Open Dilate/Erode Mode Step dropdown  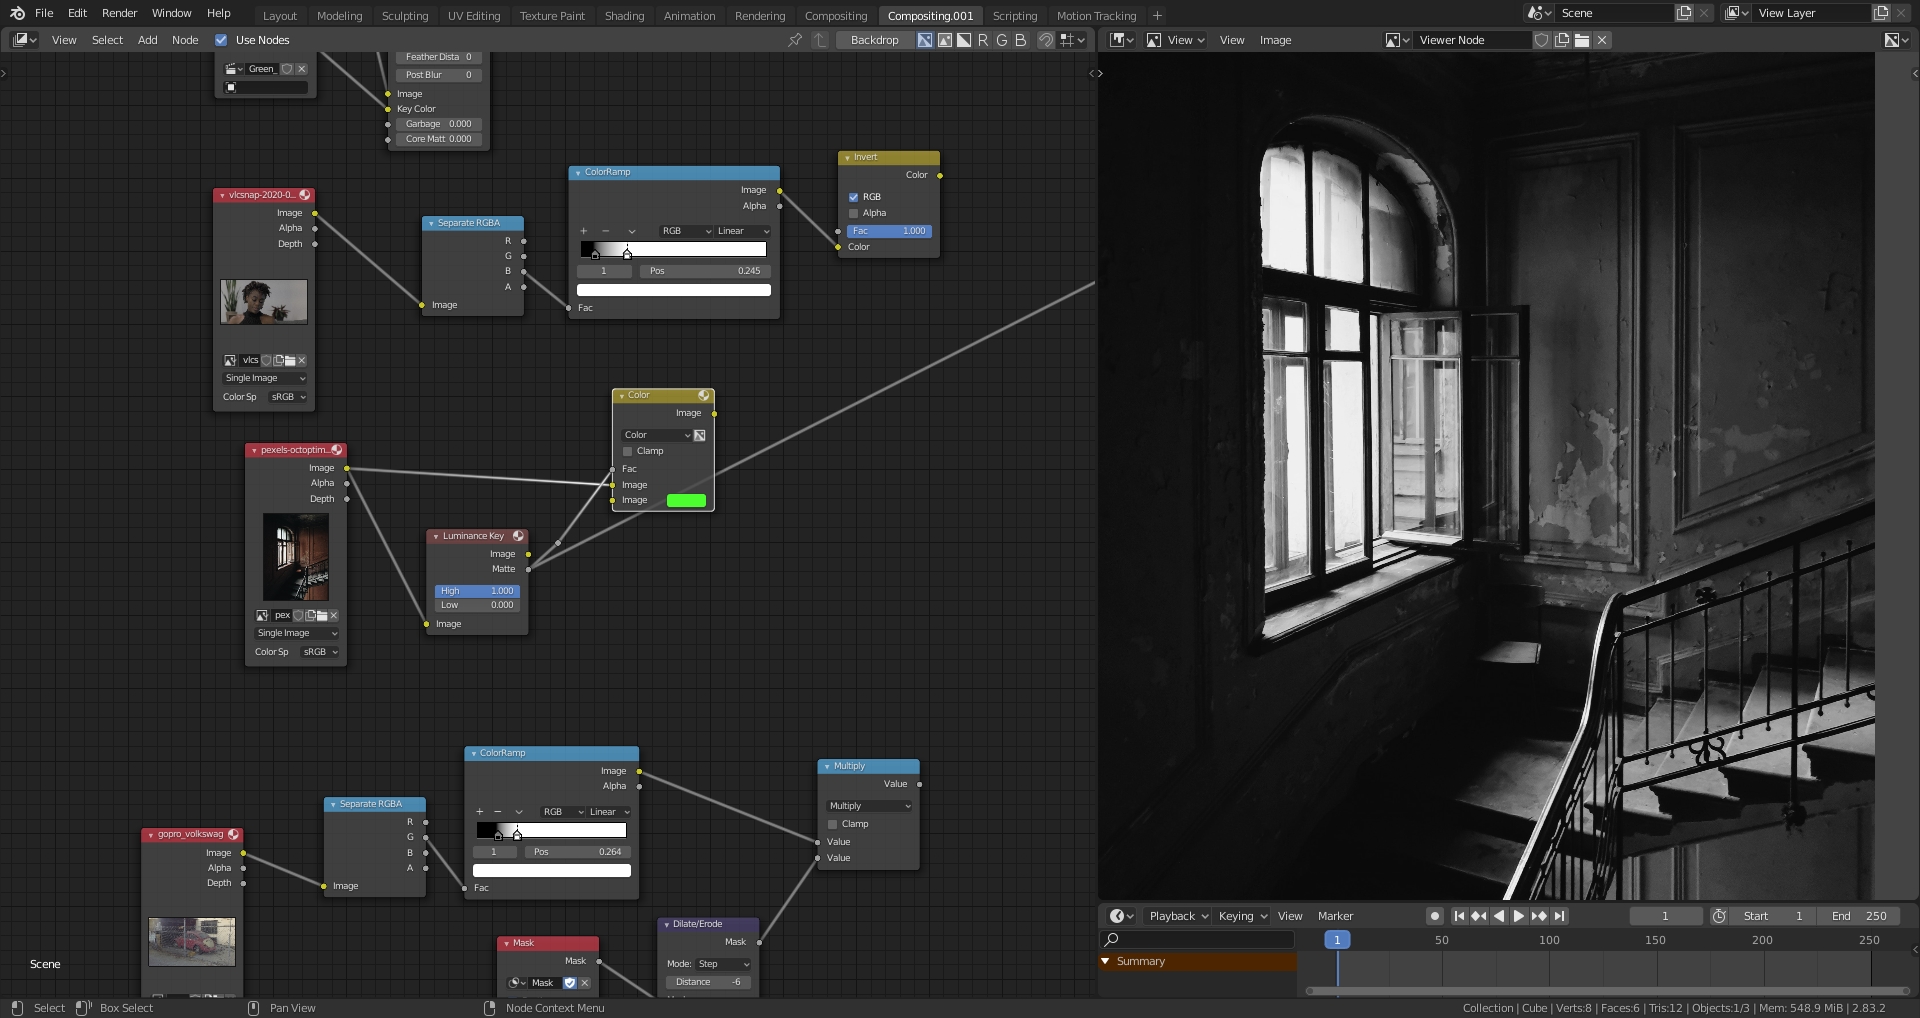tap(723, 964)
